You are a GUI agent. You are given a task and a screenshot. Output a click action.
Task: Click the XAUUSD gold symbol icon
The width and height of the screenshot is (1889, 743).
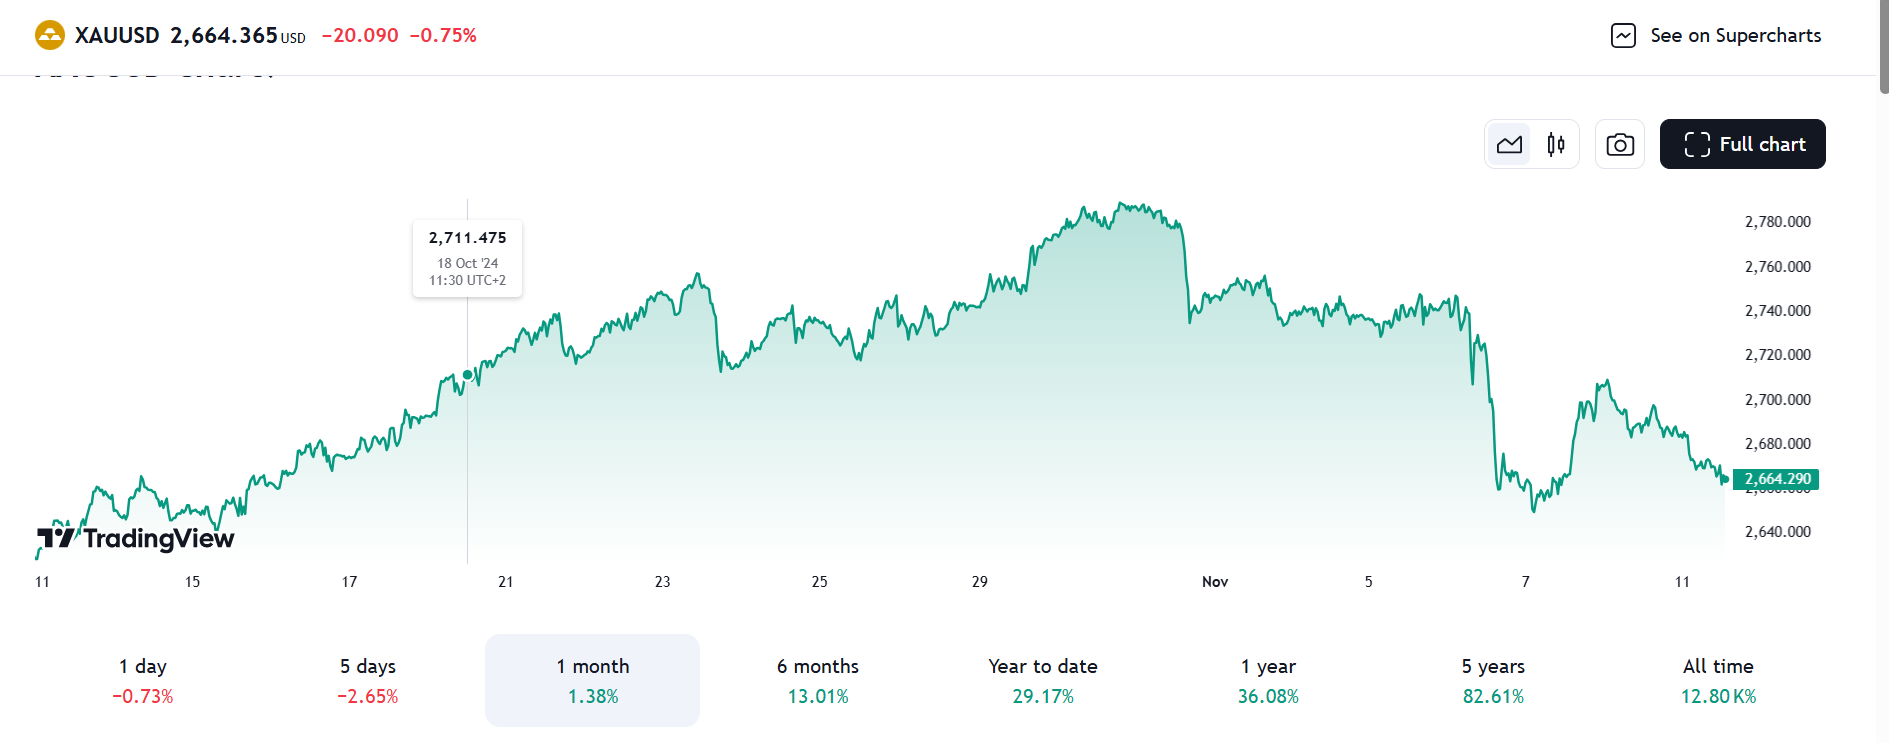point(49,36)
